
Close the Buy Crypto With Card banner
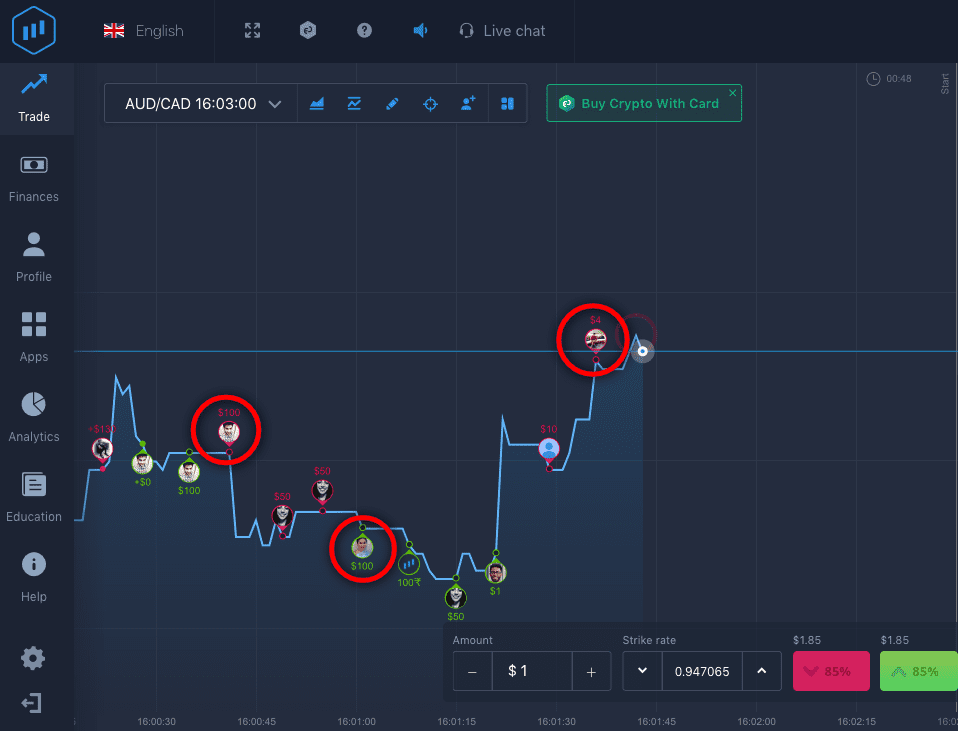coord(733,93)
